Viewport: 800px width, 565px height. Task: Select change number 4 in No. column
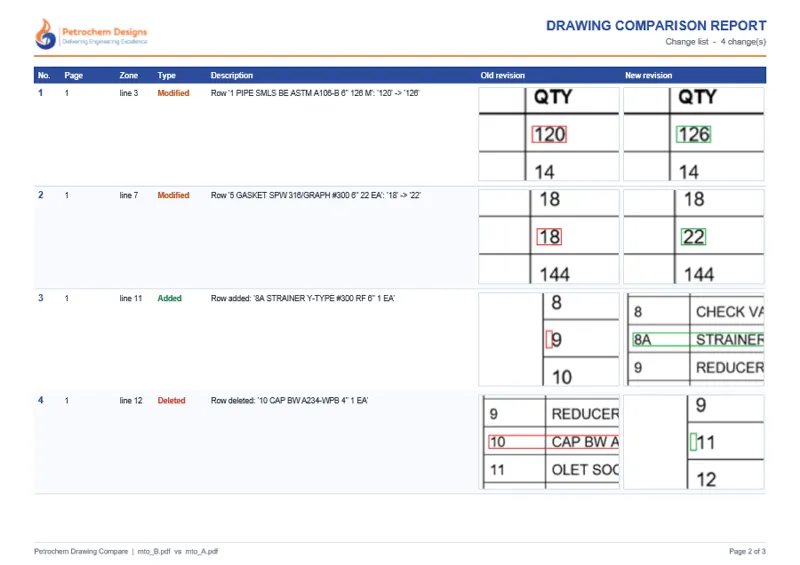coord(40,400)
